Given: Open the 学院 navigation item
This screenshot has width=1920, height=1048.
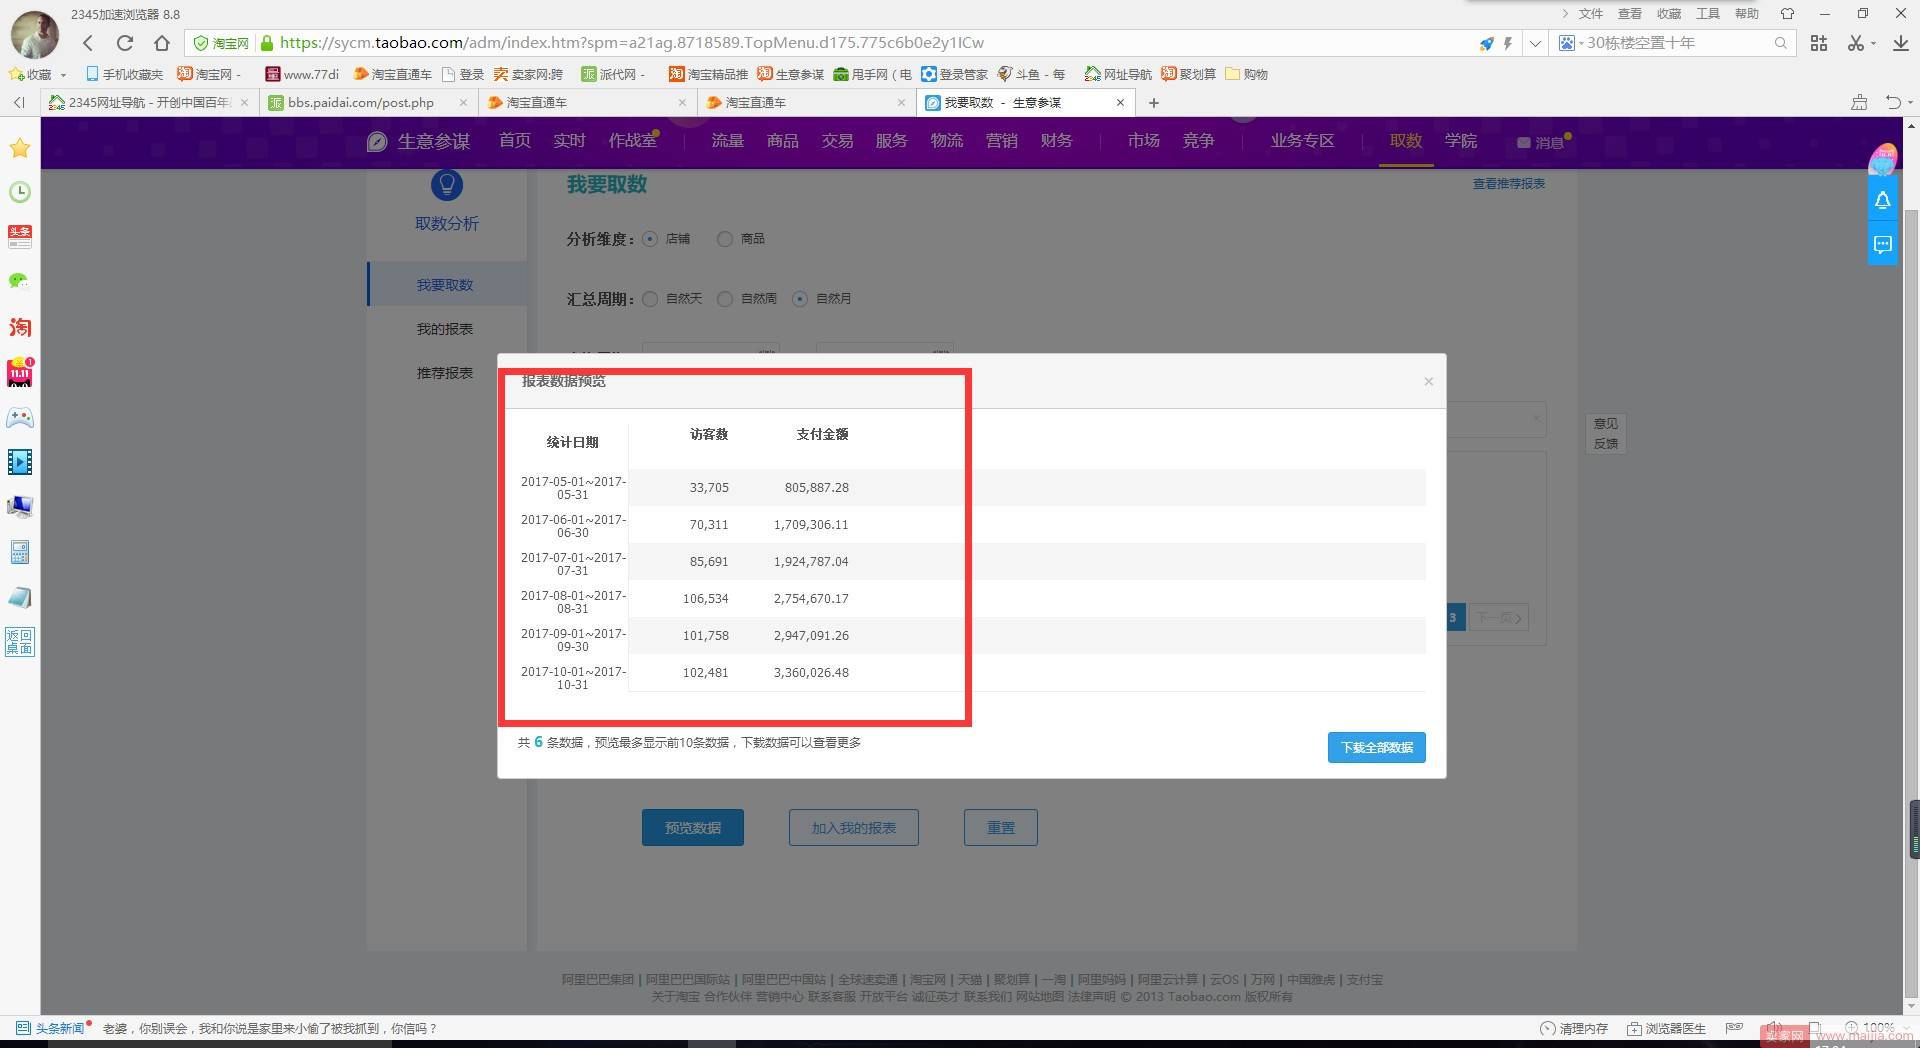Looking at the screenshot, I should (x=1461, y=141).
